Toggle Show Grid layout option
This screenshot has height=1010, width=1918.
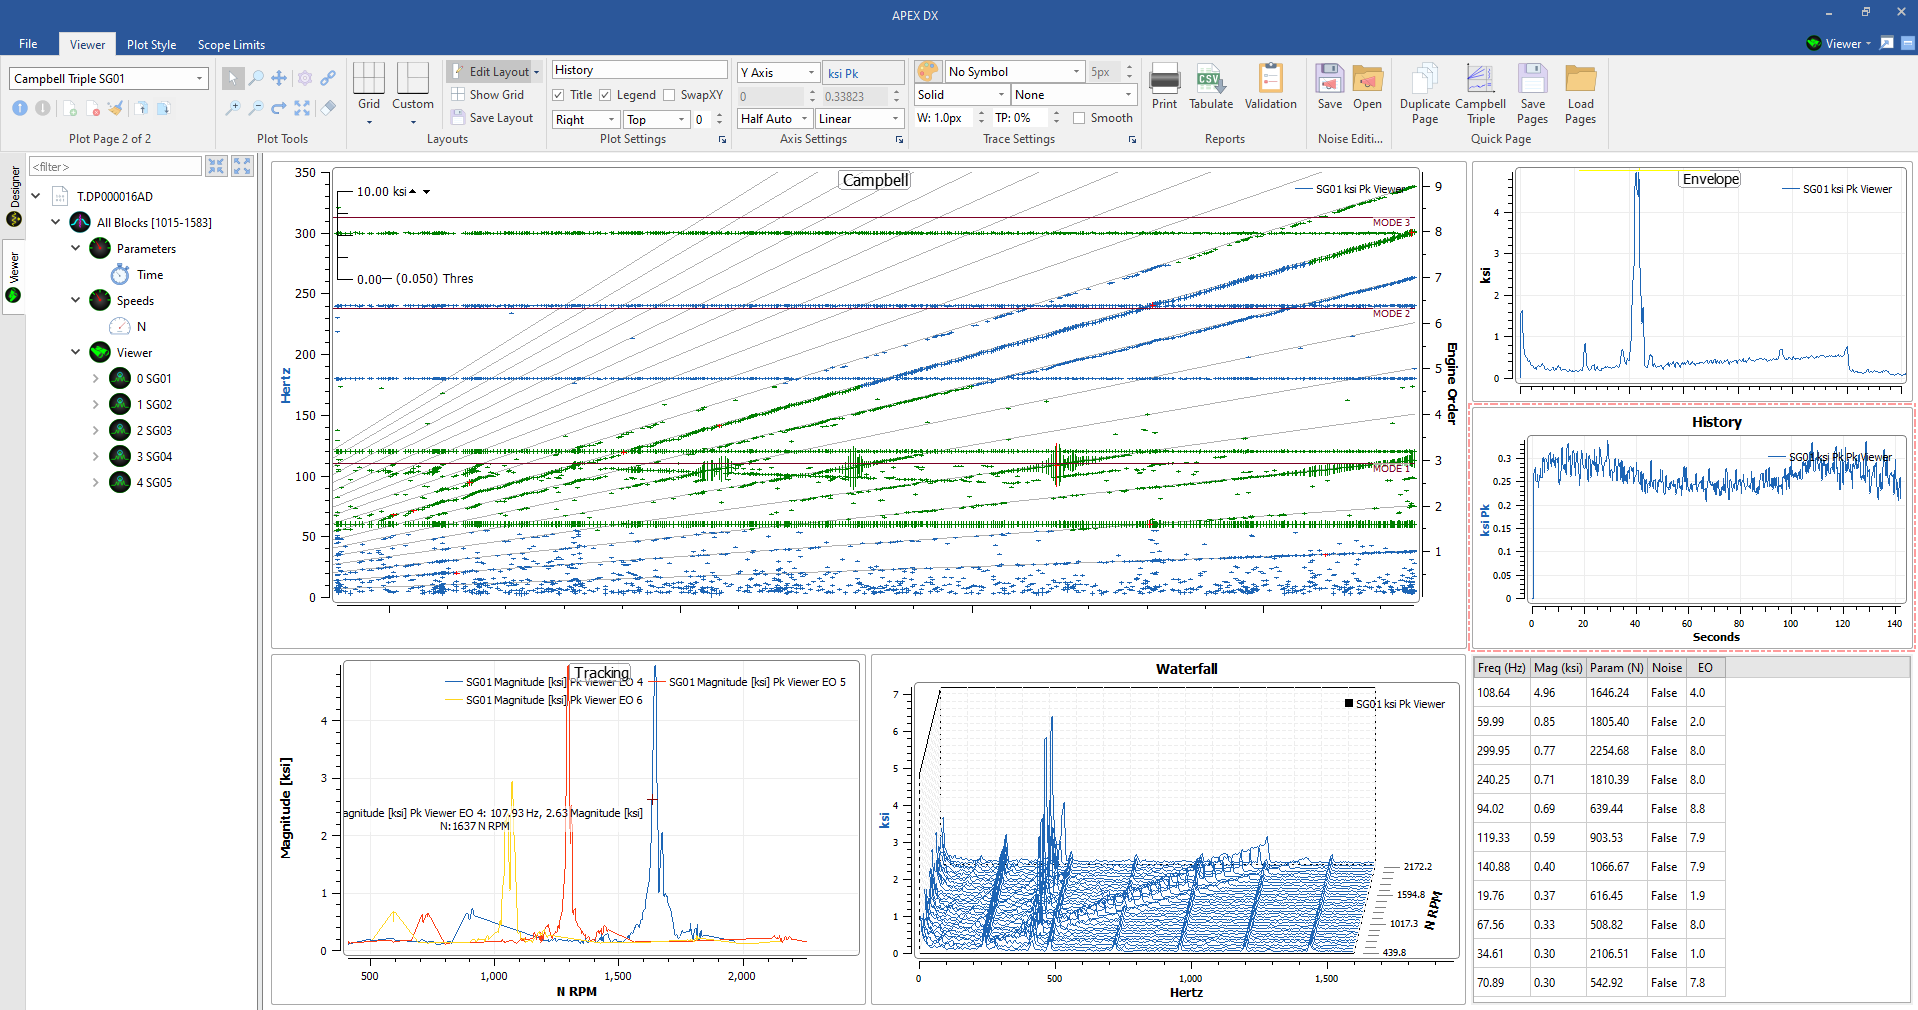pyautogui.click(x=488, y=95)
